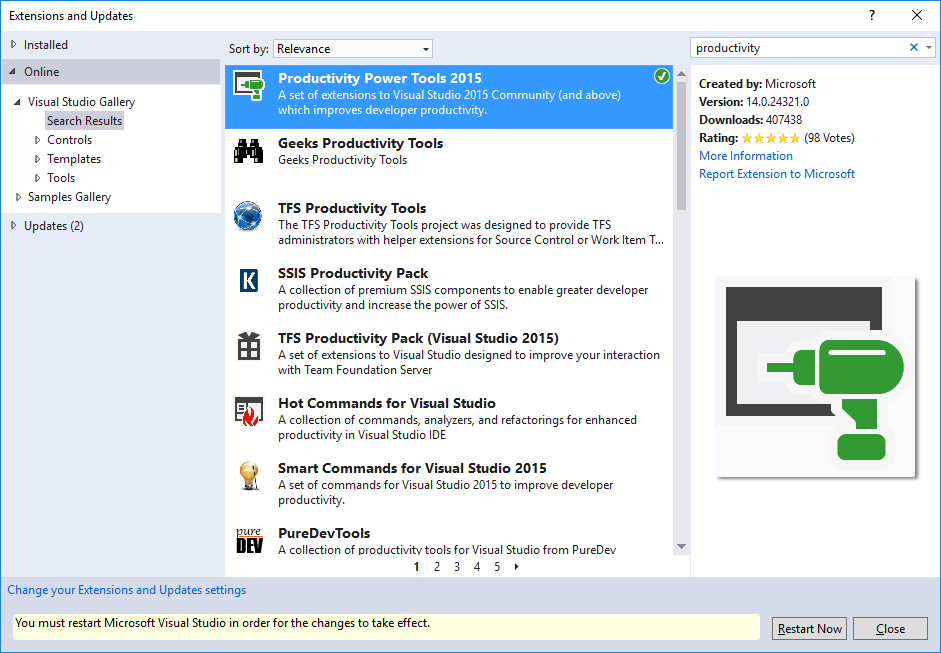Select the Samples Gallery item

(69, 197)
